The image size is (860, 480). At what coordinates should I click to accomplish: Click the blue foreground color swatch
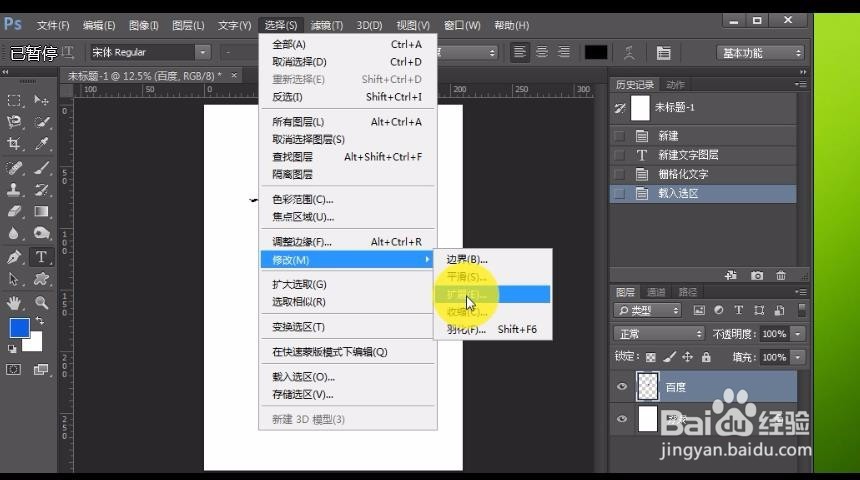[x=20, y=328]
